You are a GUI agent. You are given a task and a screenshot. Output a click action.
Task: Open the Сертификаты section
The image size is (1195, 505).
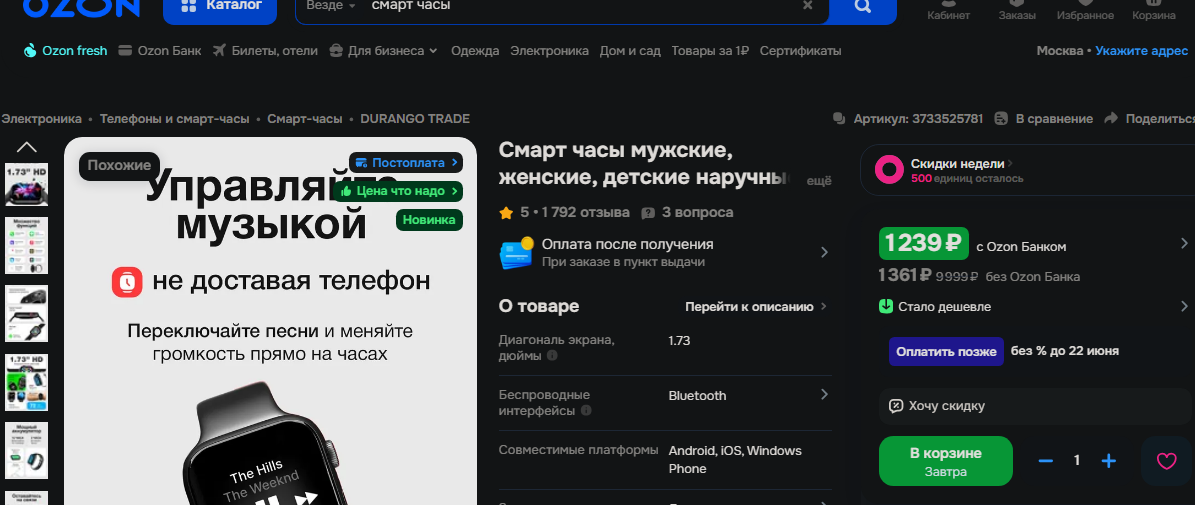pyautogui.click(x=800, y=51)
